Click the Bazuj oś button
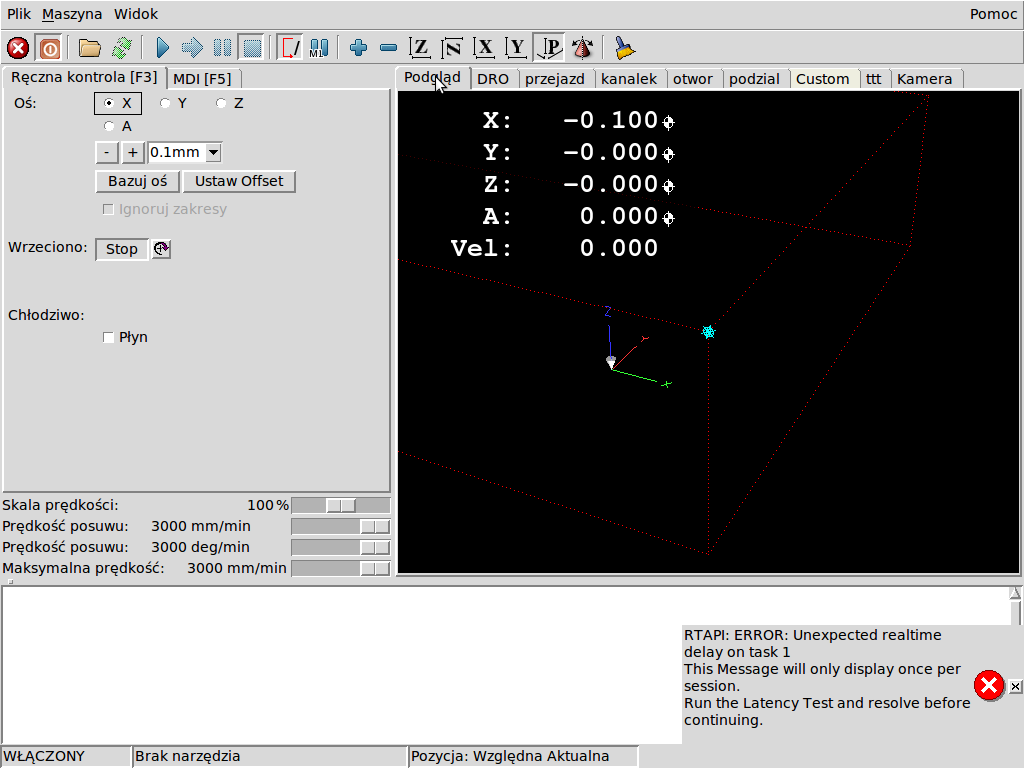 pyautogui.click(x=138, y=182)
